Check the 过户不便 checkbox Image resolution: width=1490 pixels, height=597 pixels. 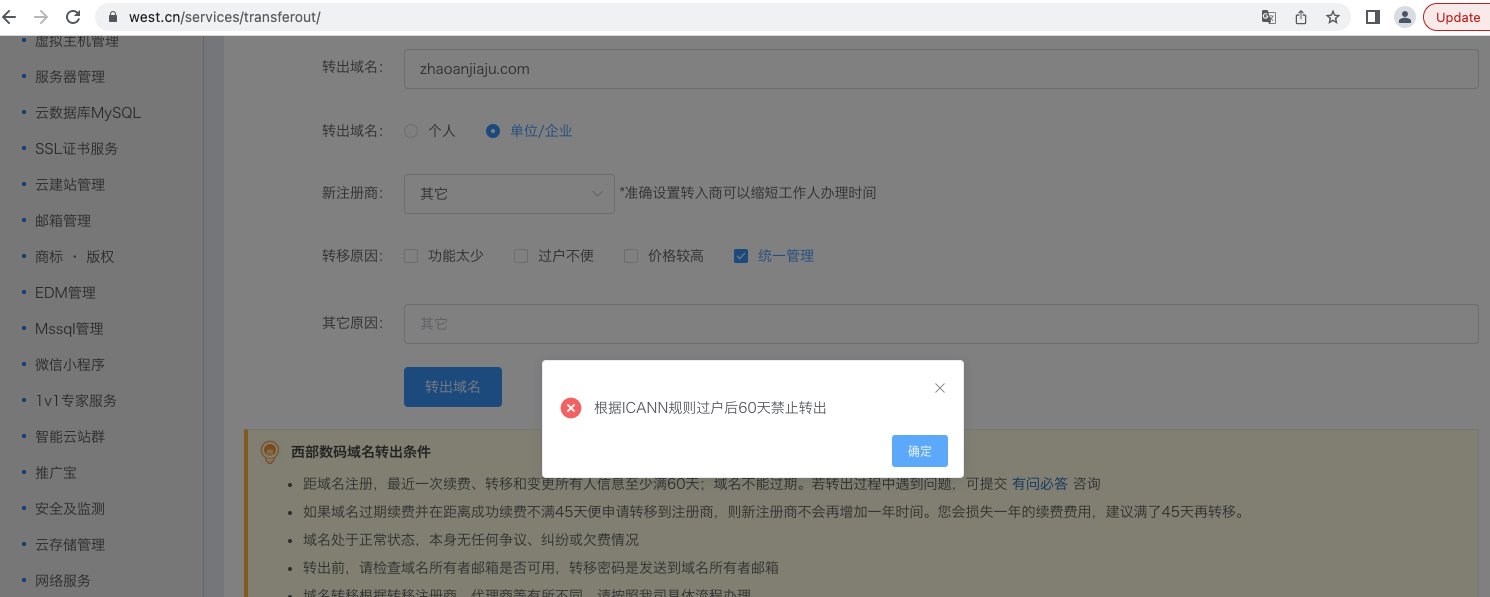click(x=521, y=256)
